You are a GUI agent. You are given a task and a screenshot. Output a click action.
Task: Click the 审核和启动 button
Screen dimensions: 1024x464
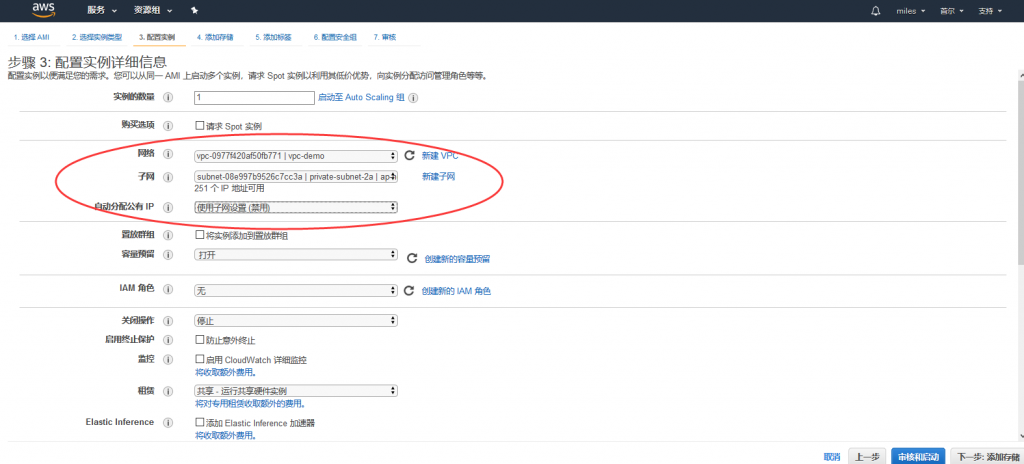917,456
